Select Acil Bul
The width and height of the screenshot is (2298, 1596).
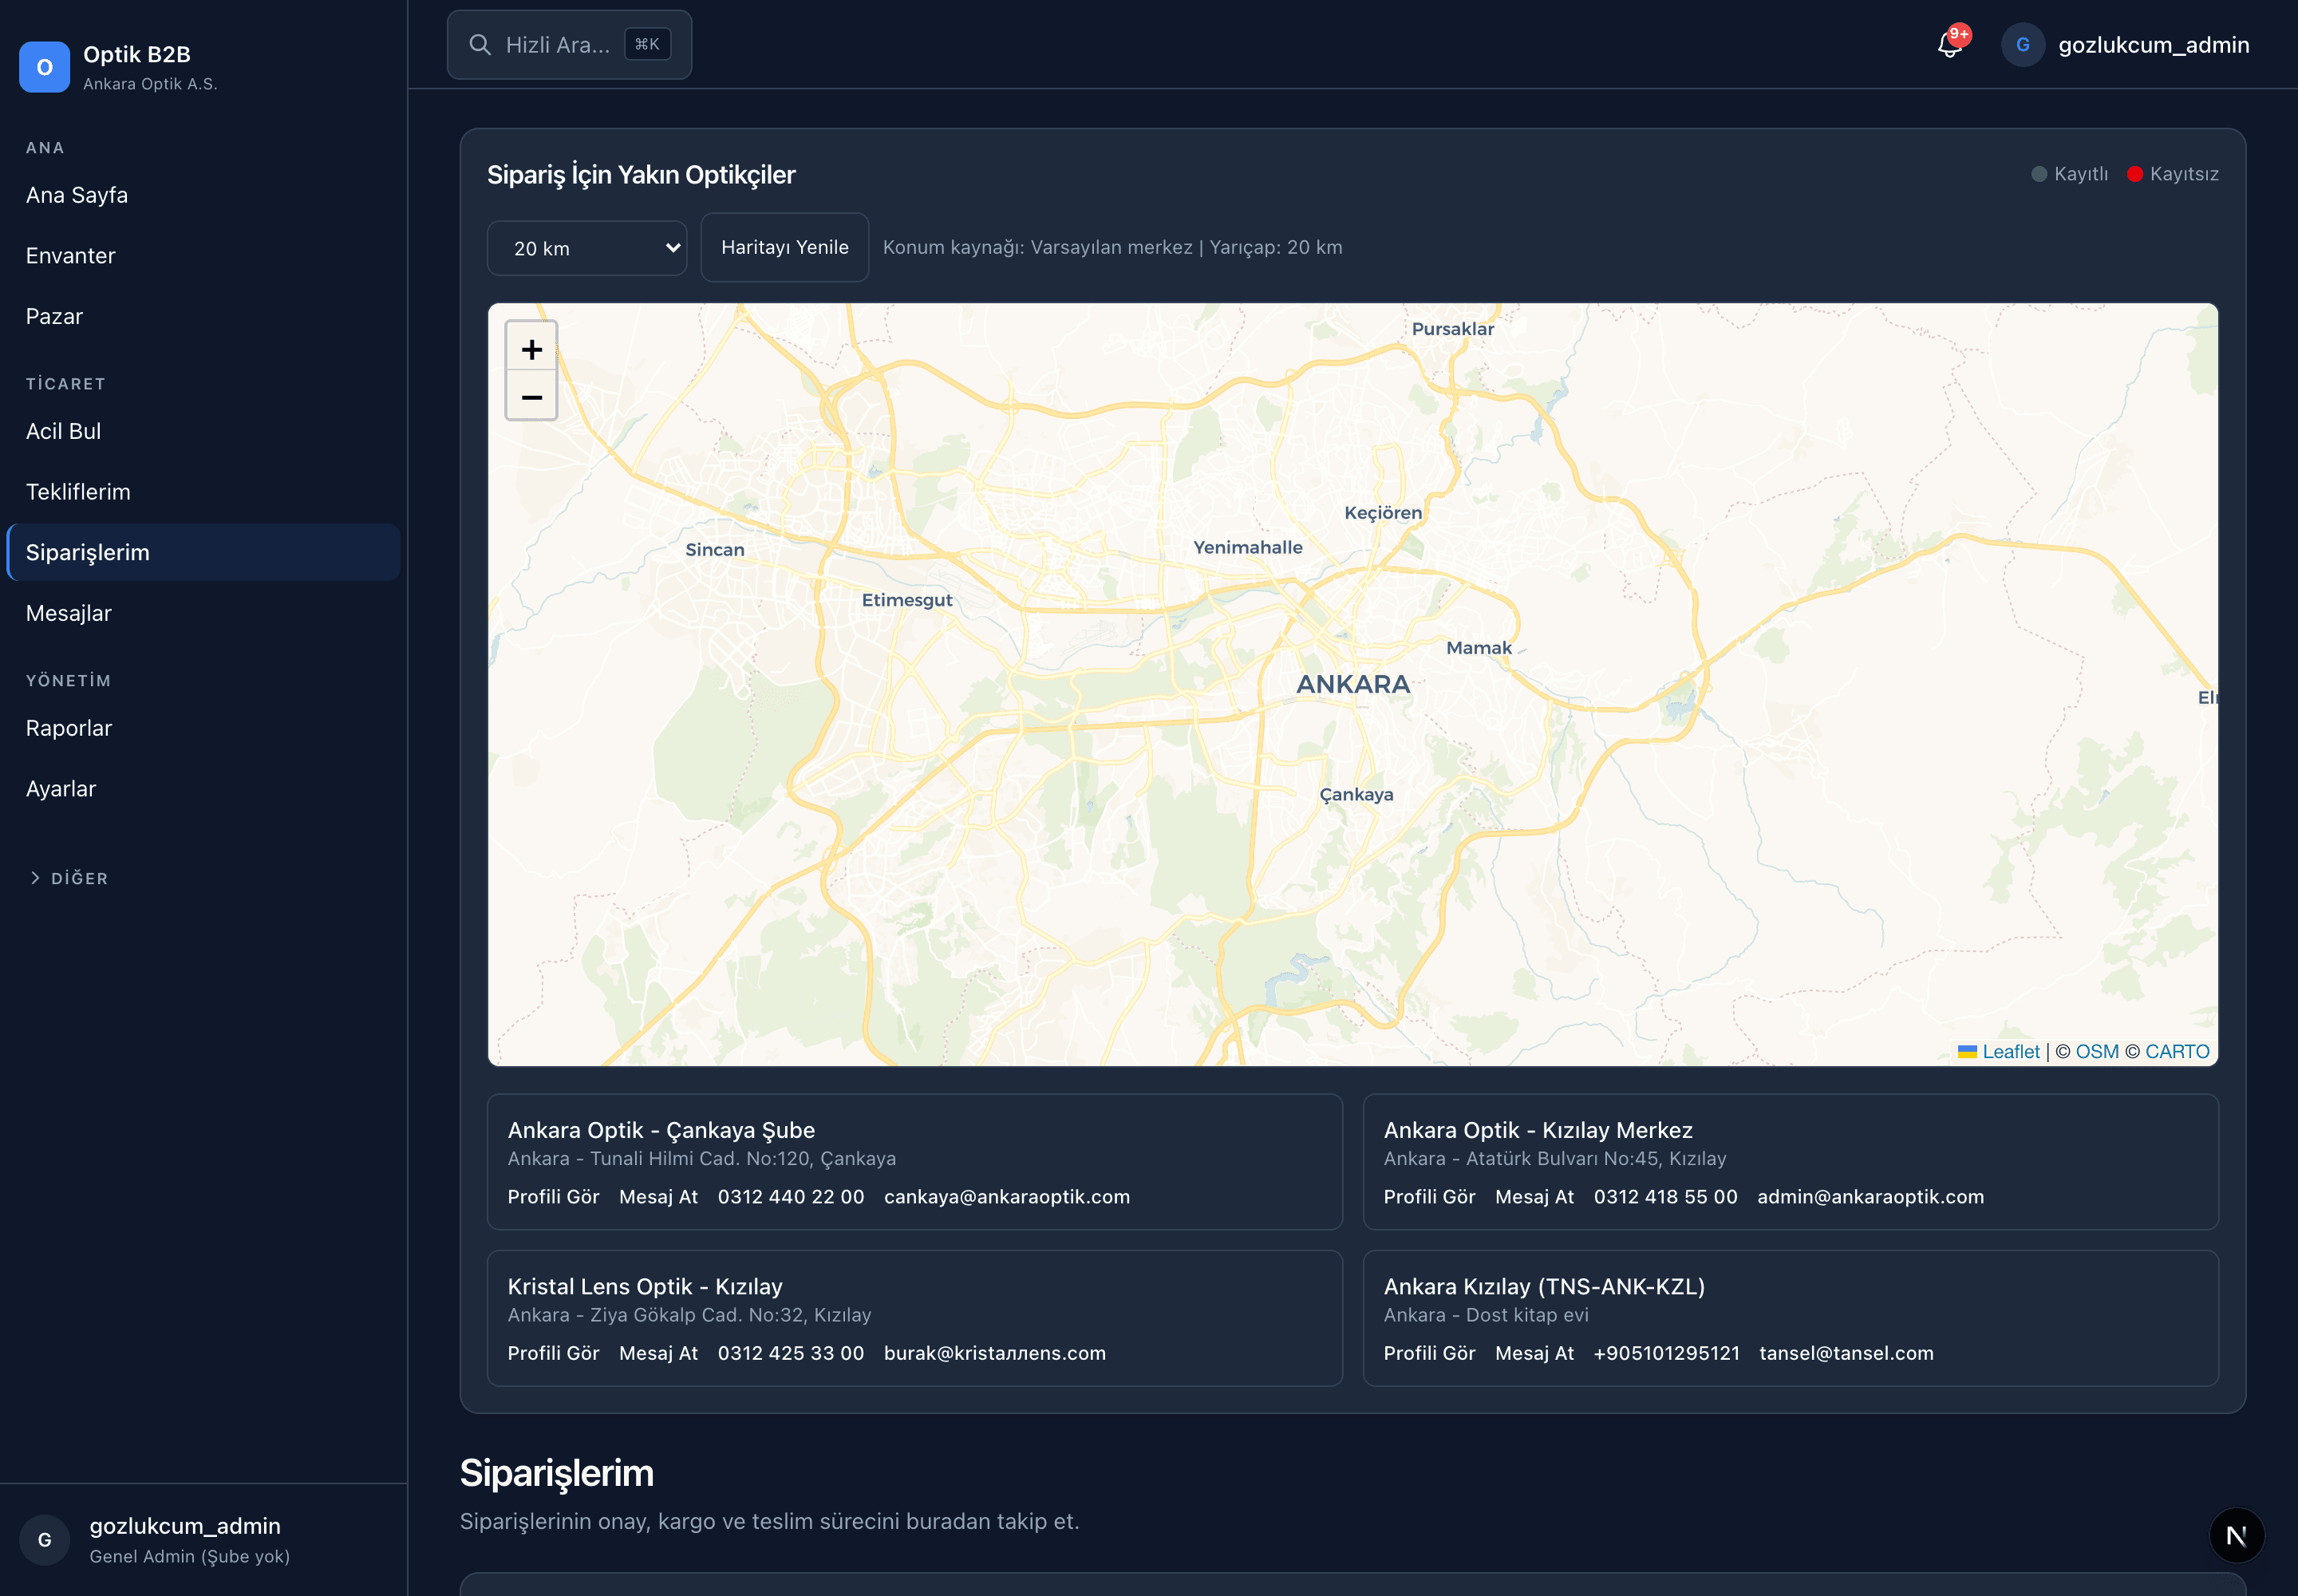(x=203, y=431)
